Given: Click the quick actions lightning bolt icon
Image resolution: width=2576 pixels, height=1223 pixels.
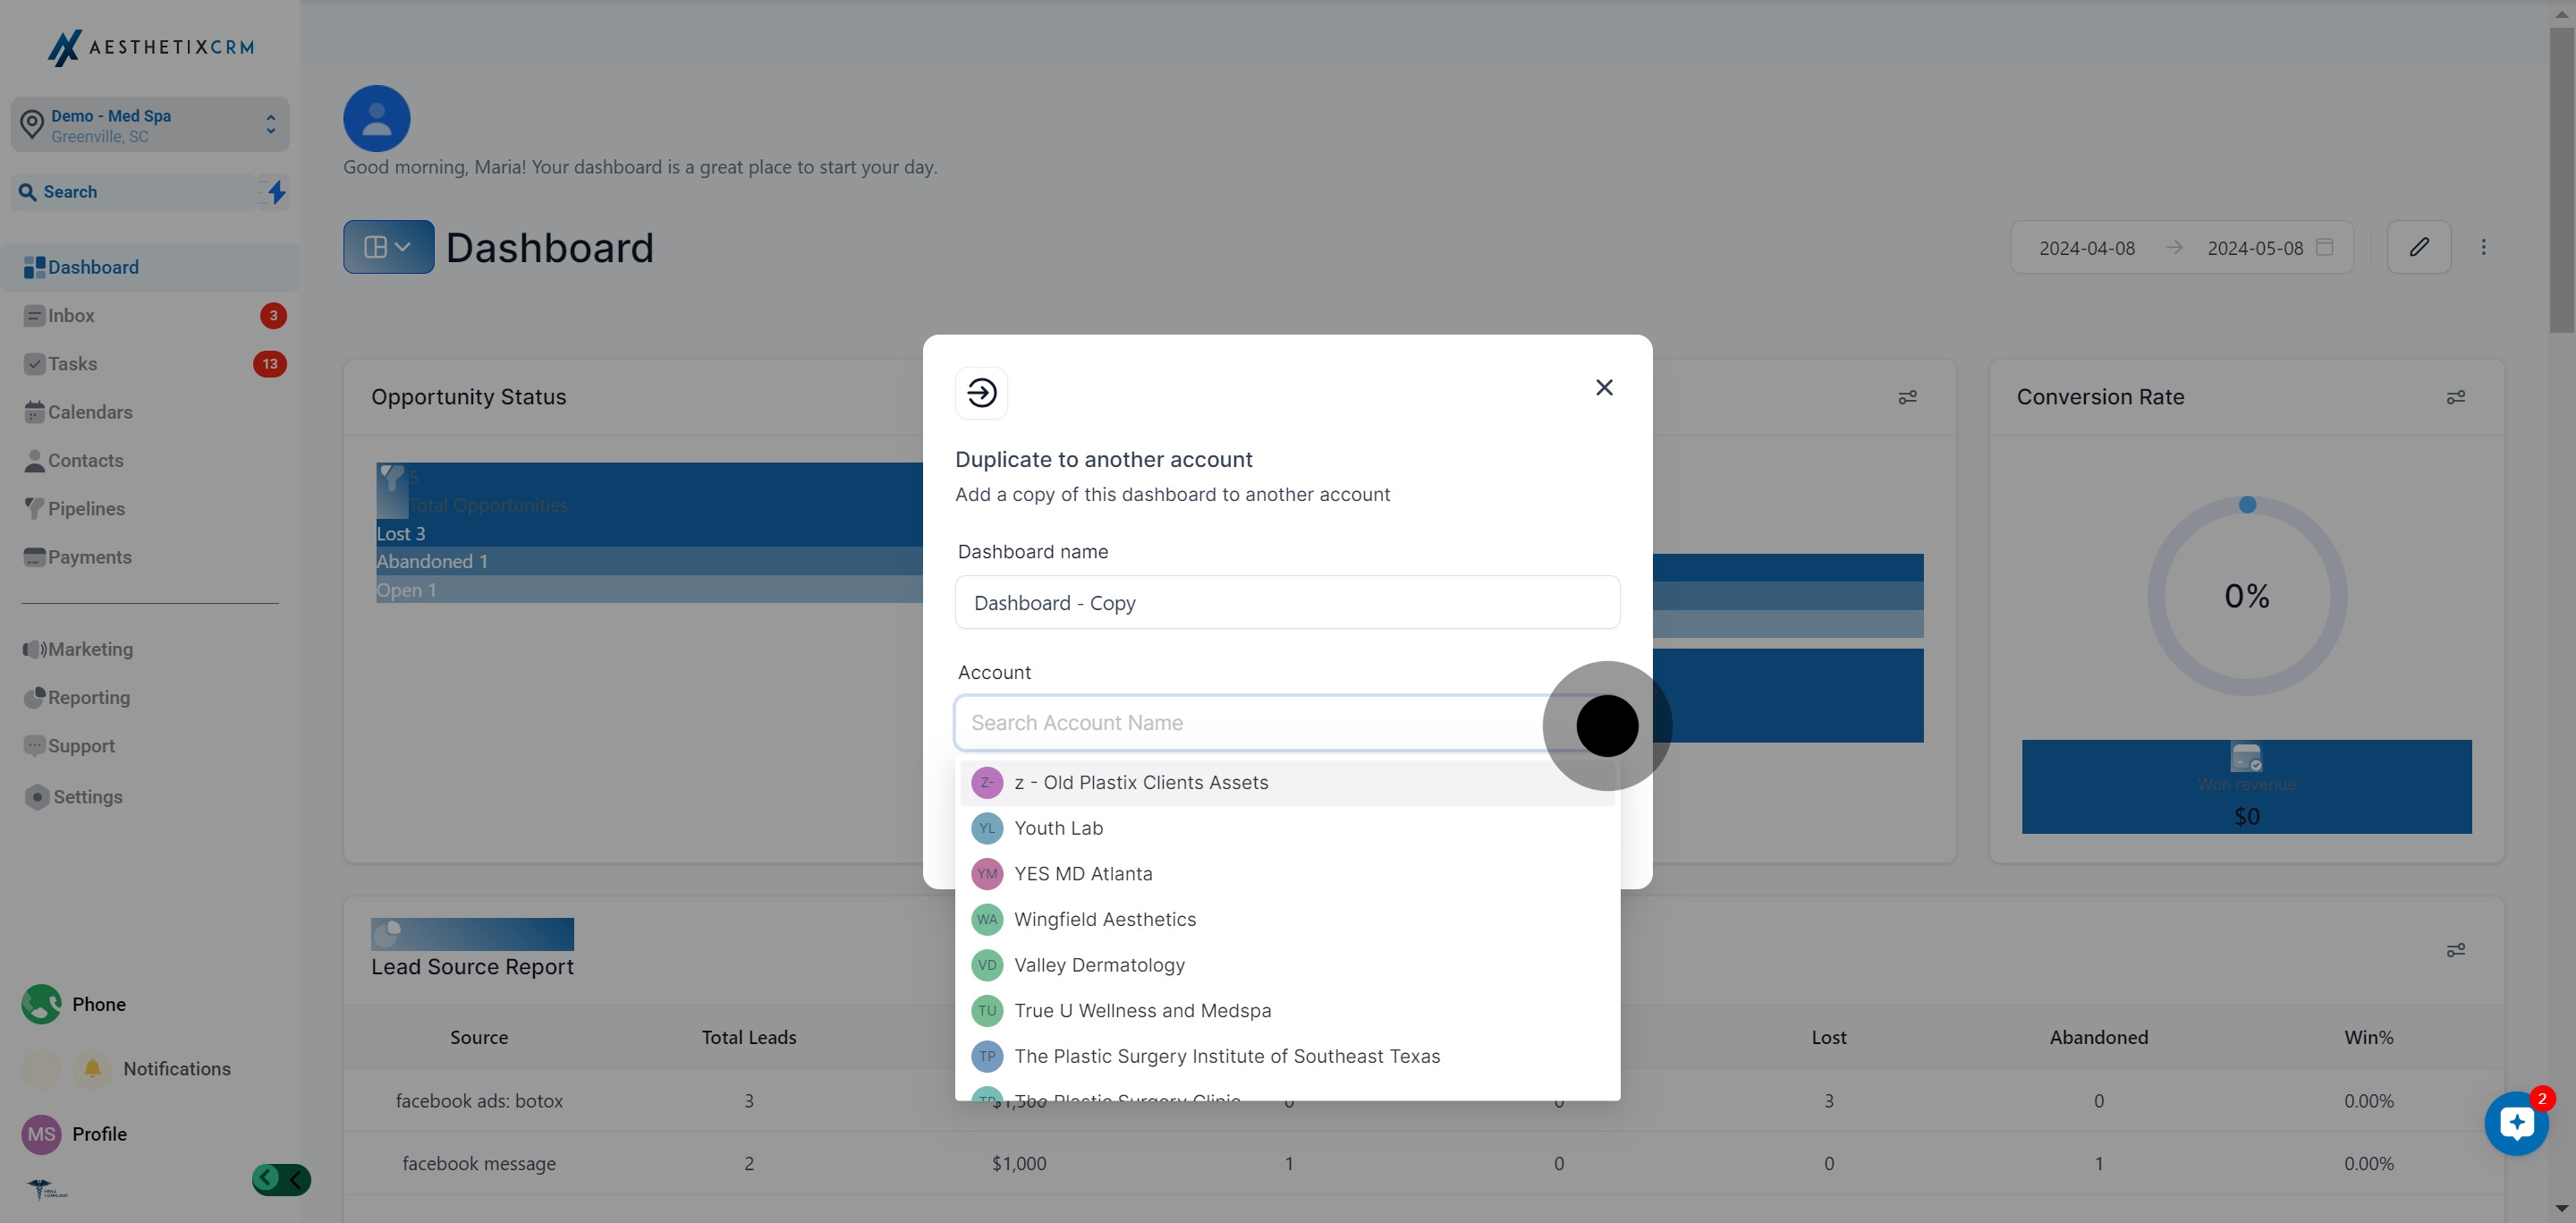Looking at the screenshot, I should coord(276,192).
